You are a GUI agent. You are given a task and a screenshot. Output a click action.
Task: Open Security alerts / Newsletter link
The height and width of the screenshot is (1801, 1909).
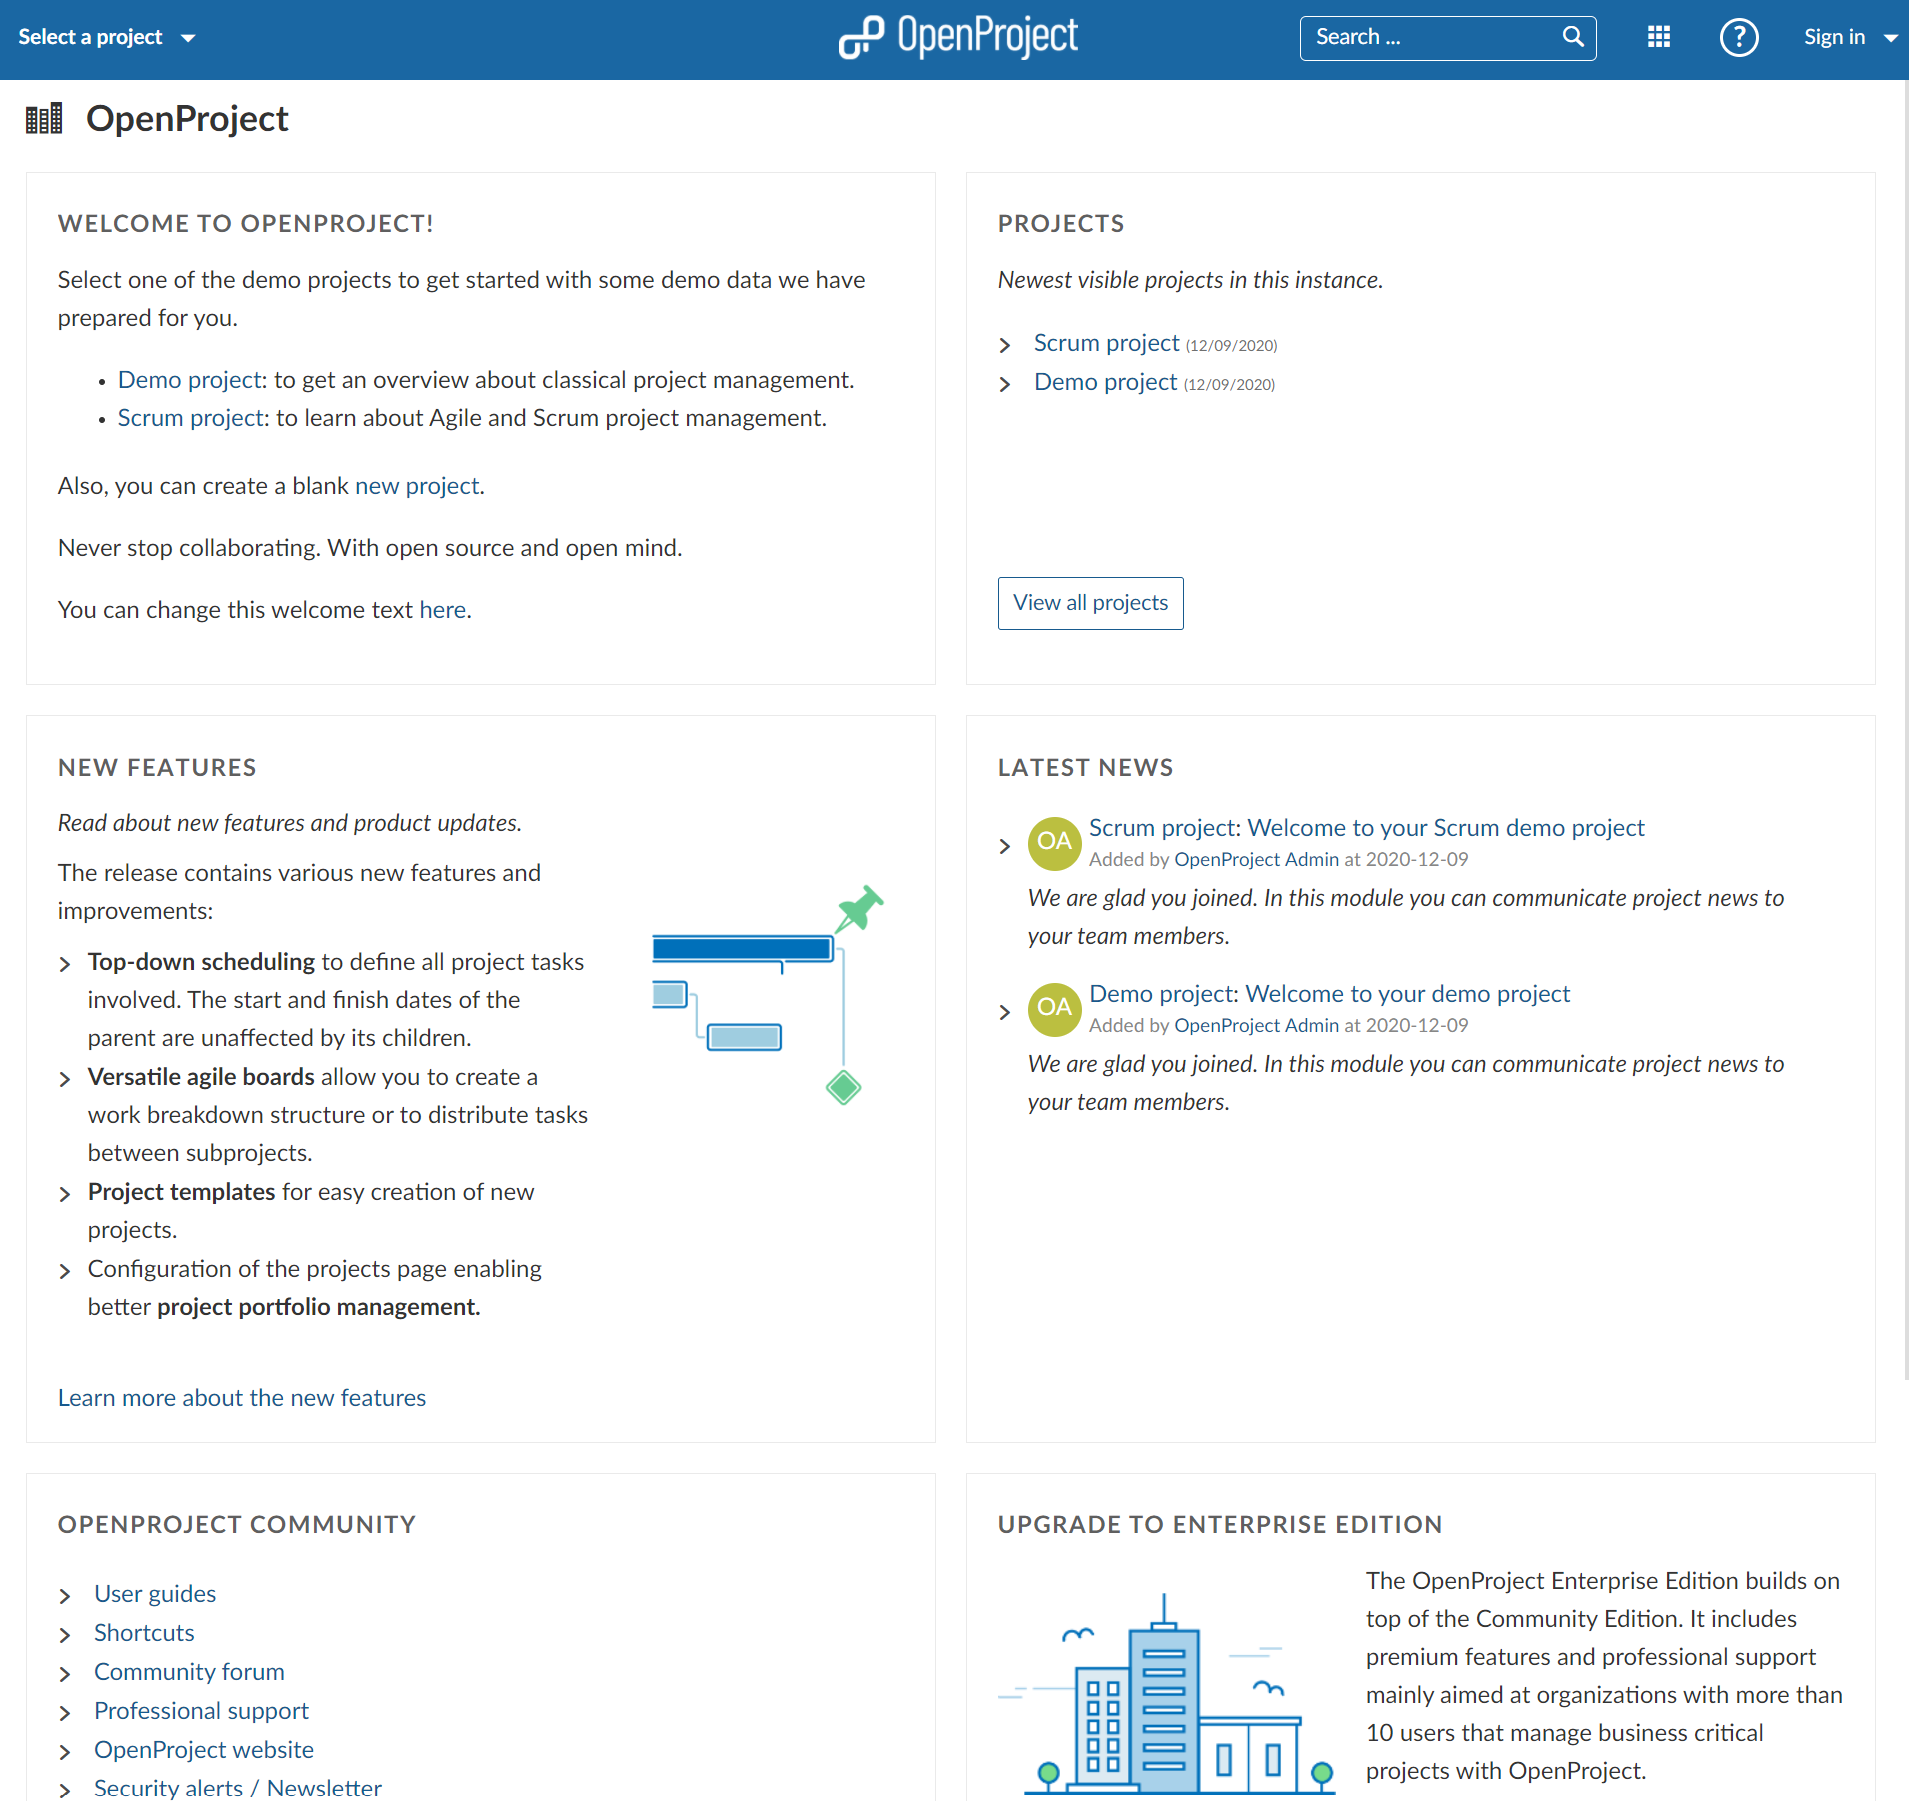[238, 1788]
